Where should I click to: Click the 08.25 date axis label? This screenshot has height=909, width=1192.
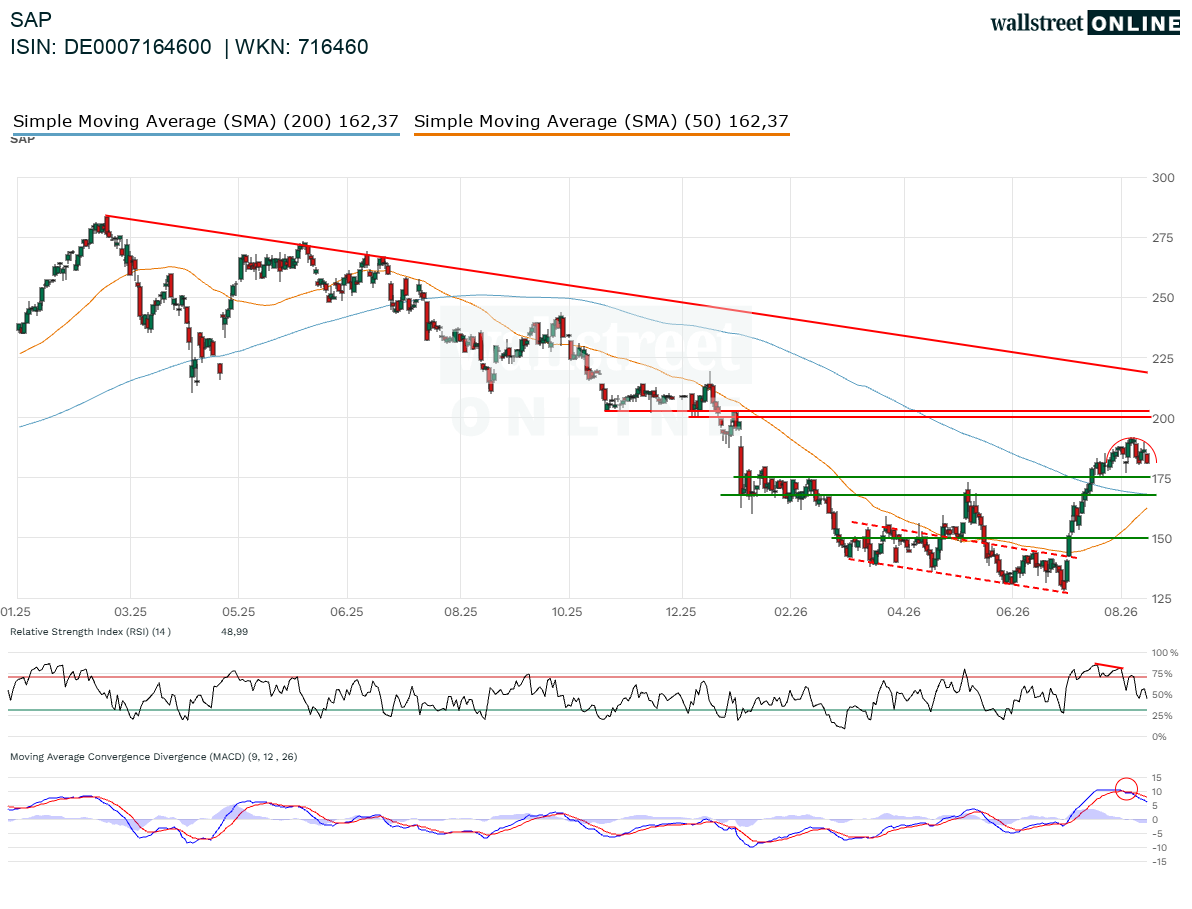click(461, 612)
